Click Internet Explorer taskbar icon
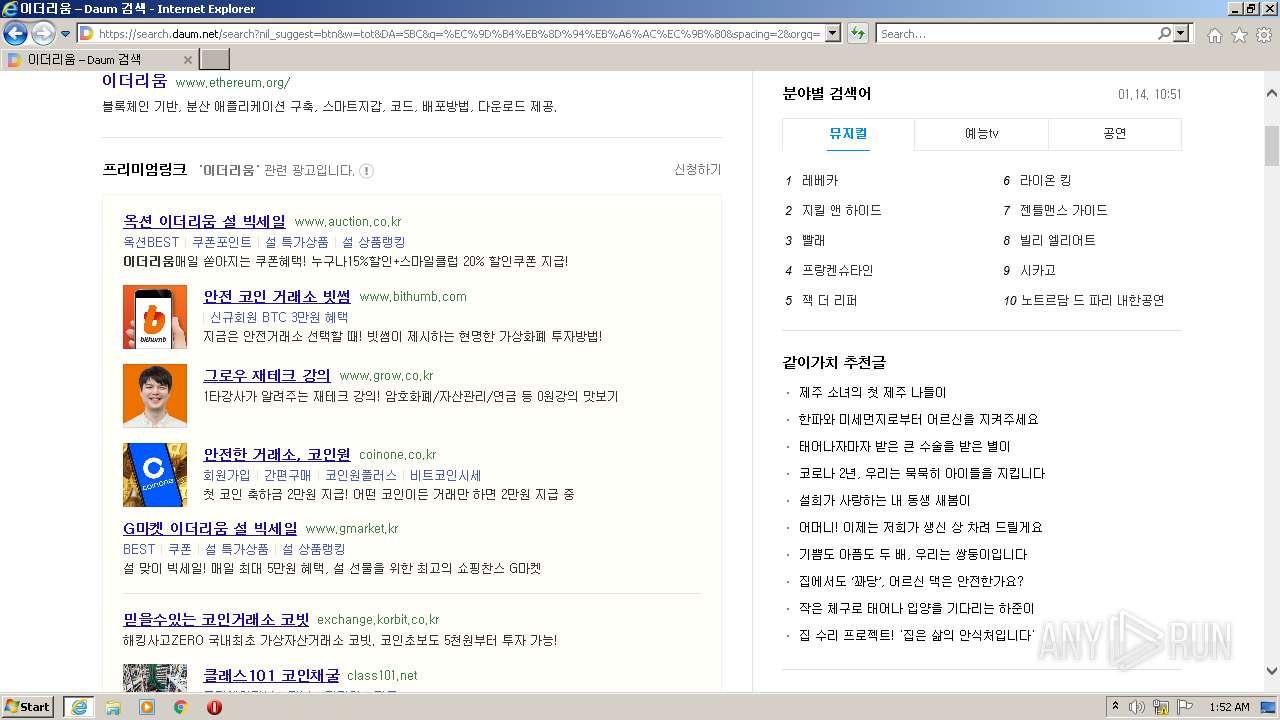 coord(79,707)
